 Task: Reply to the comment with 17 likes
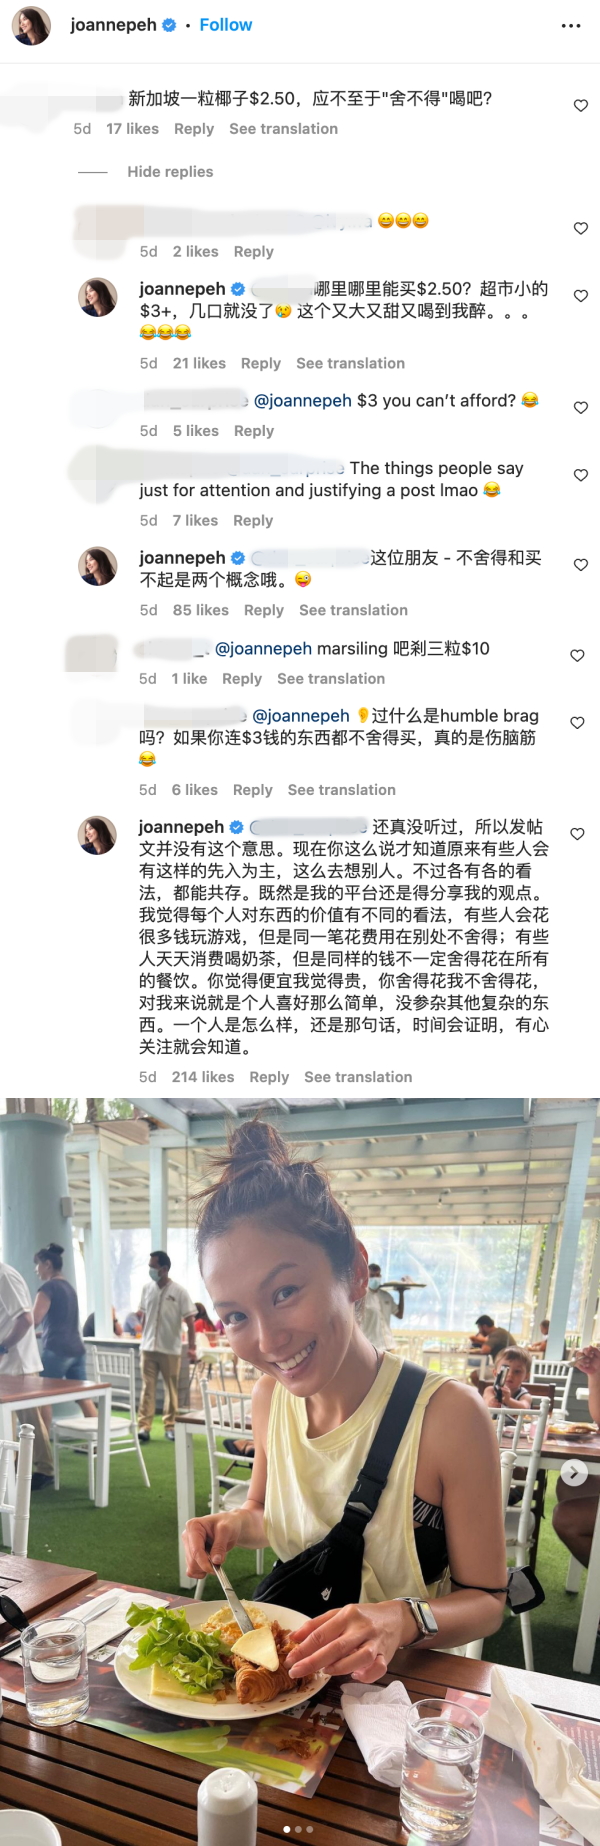pos(194,129)
